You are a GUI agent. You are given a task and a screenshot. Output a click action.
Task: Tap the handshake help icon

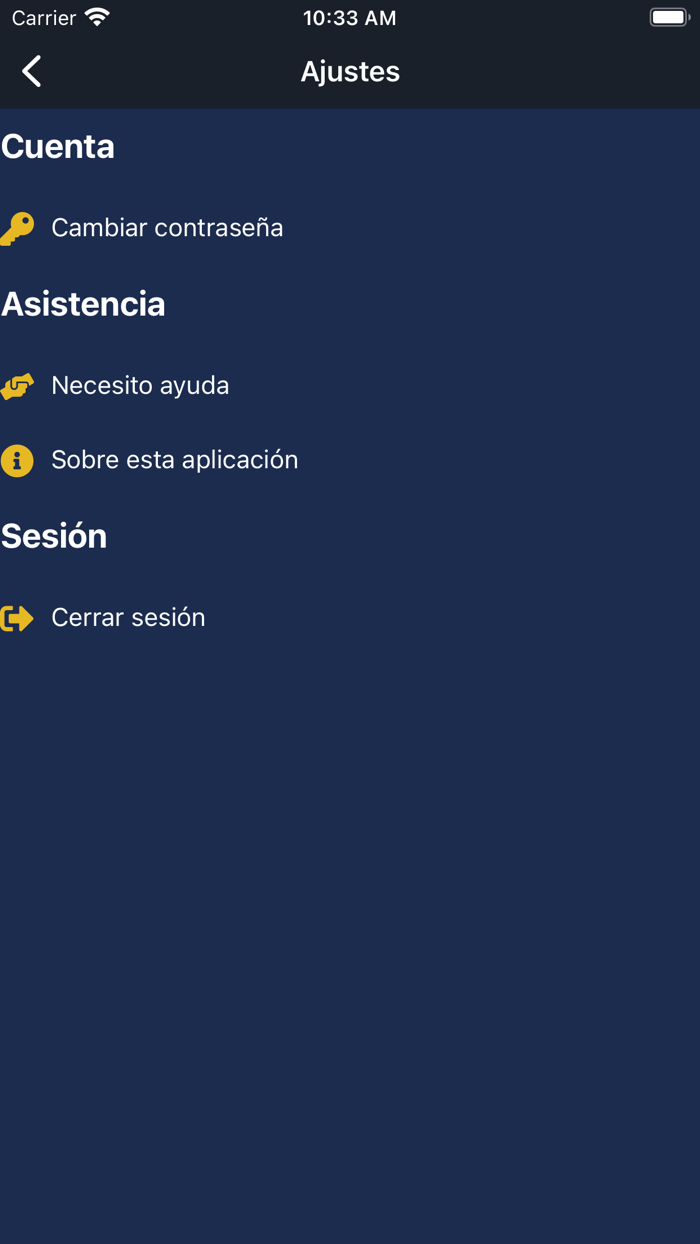pyautogui.click(x=17, y=386)
